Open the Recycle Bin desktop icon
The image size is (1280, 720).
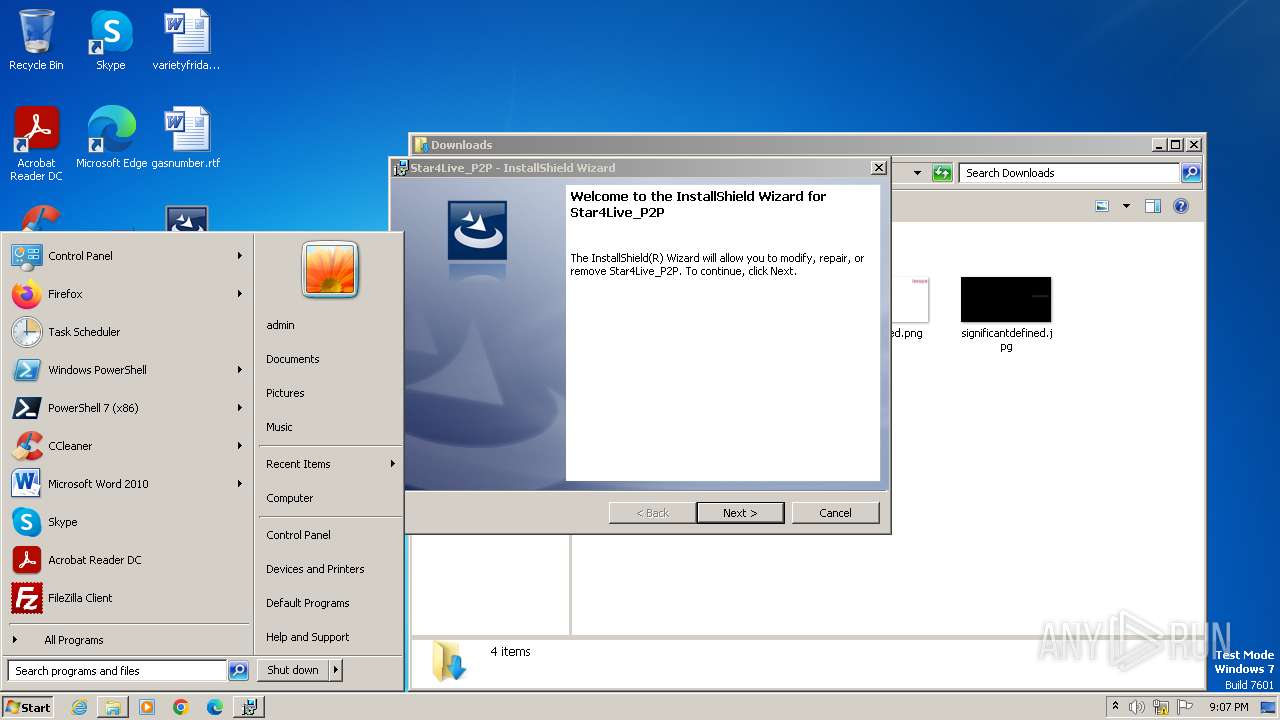[x=36, y=40]
